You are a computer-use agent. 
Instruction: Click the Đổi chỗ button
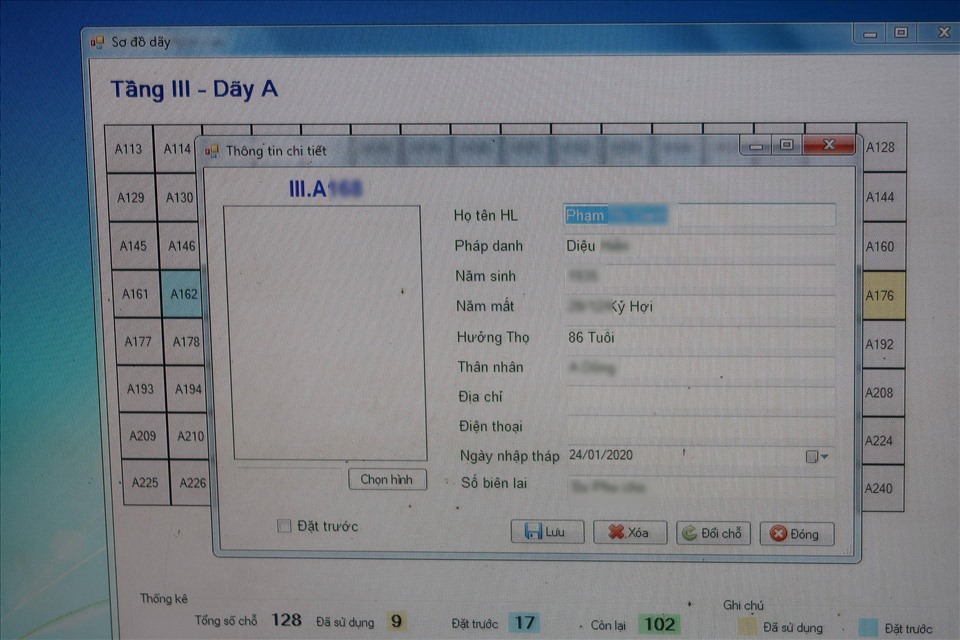(x=713, y=533)
